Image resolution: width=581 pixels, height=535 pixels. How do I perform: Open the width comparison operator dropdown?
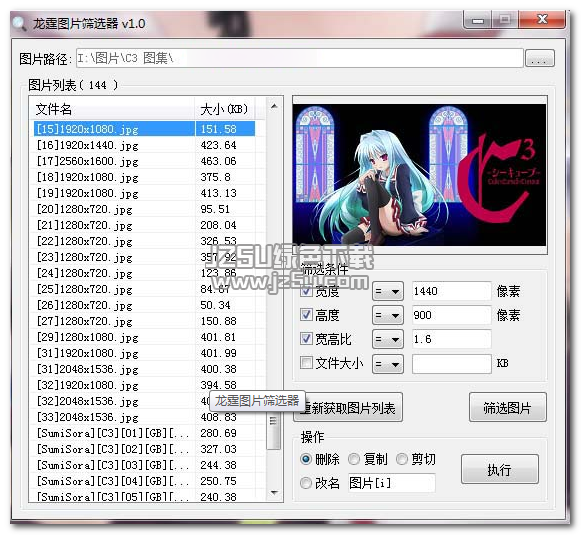click(388, 291)
